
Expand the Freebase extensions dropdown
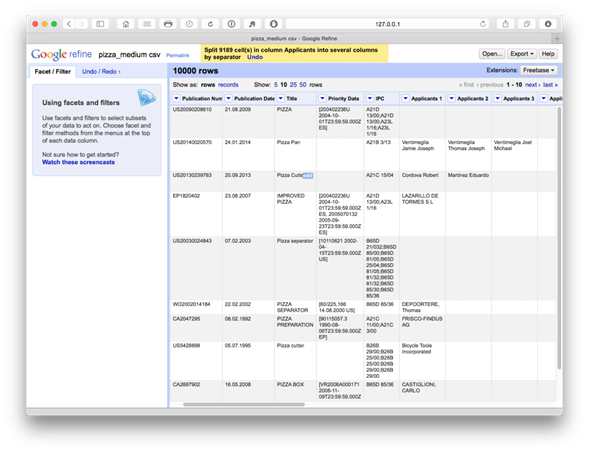(538, 70)
